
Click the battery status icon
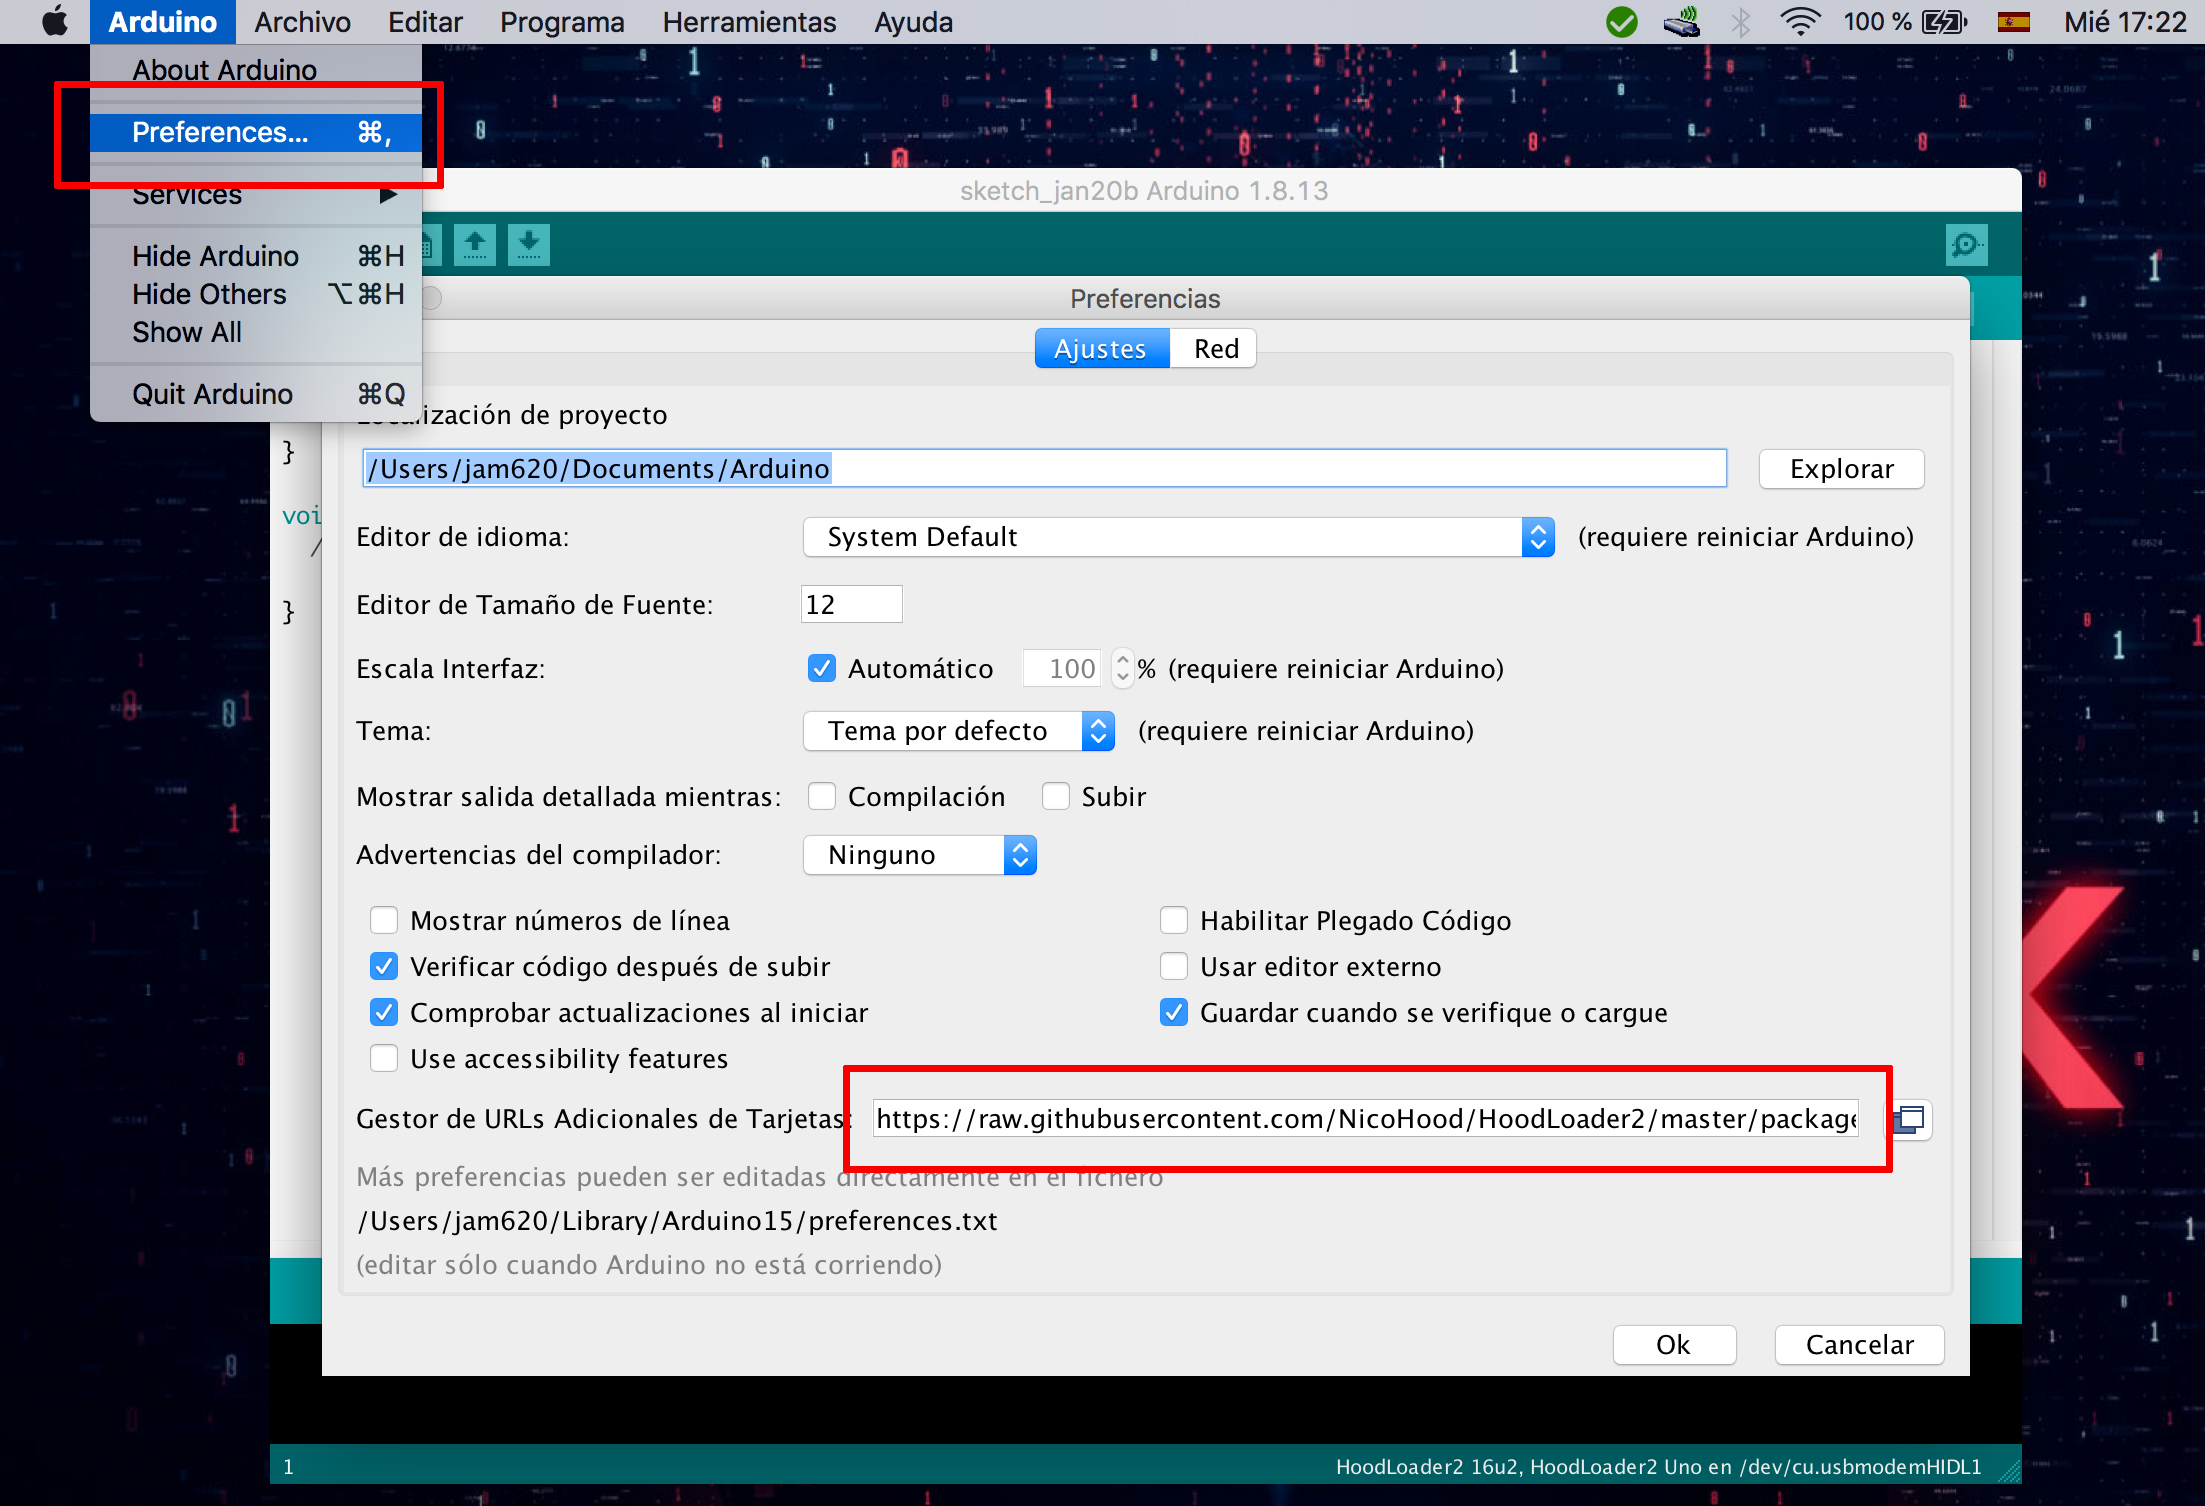pyautogui.click(x=1944, y=22)
